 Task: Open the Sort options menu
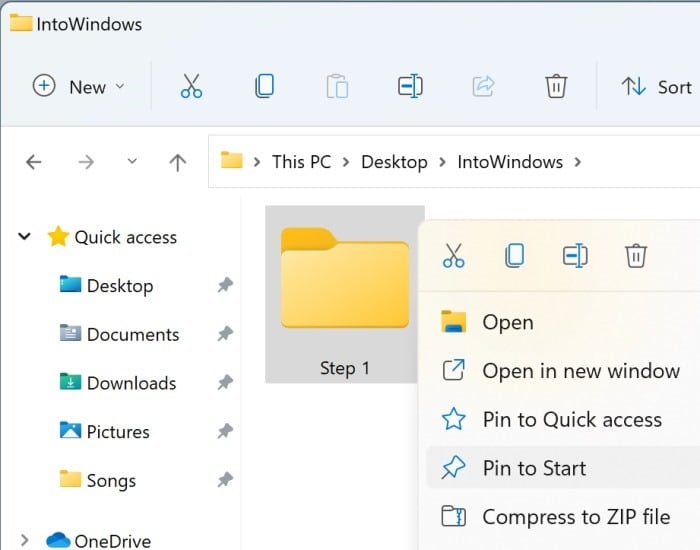(657, 87)
